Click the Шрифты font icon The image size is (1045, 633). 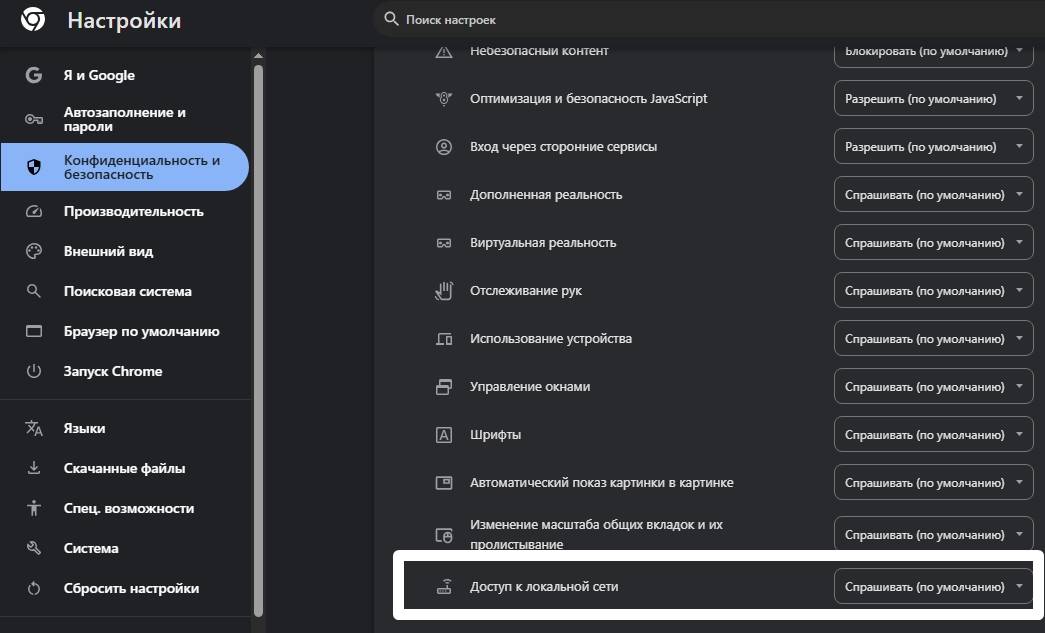[x=444, y=435]
